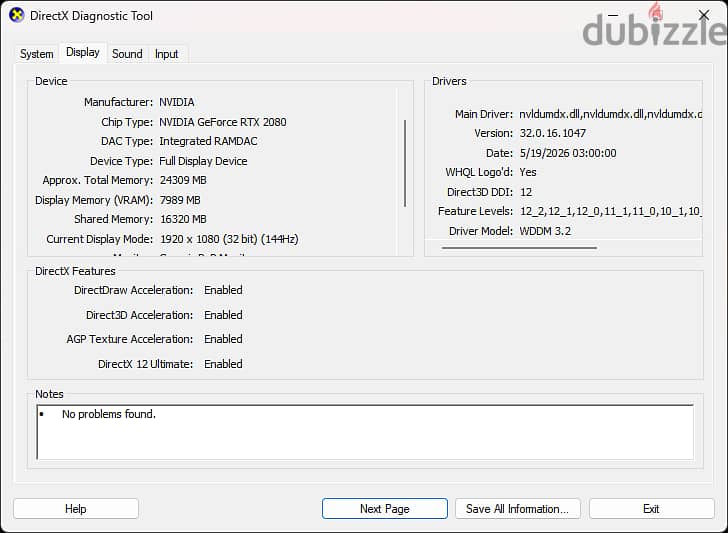Viewport: 728px width, 533px height.
Task: Click the Chip Type label
Action: point(127,122)
